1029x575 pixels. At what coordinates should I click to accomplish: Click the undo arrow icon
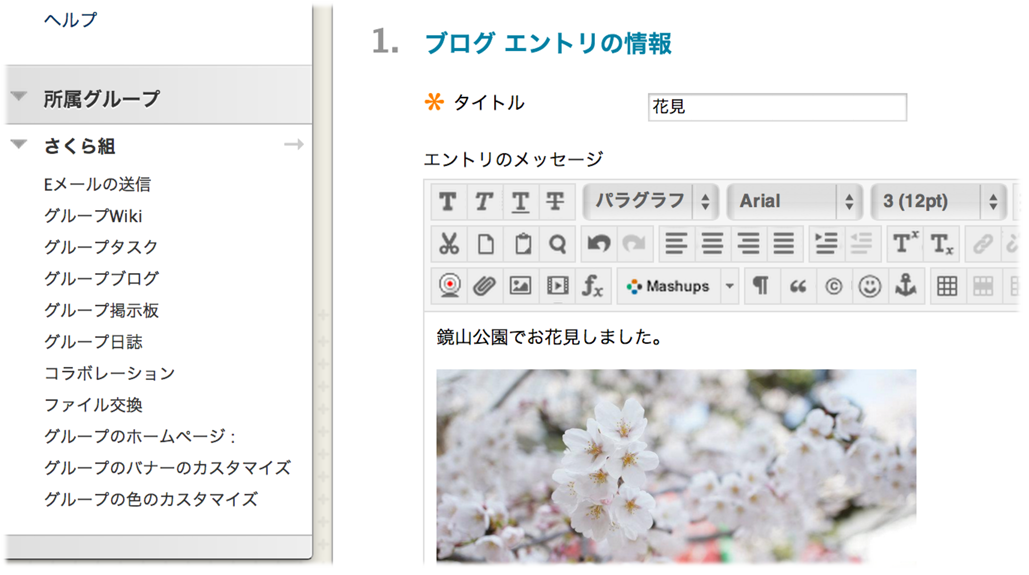coord(598,244)
